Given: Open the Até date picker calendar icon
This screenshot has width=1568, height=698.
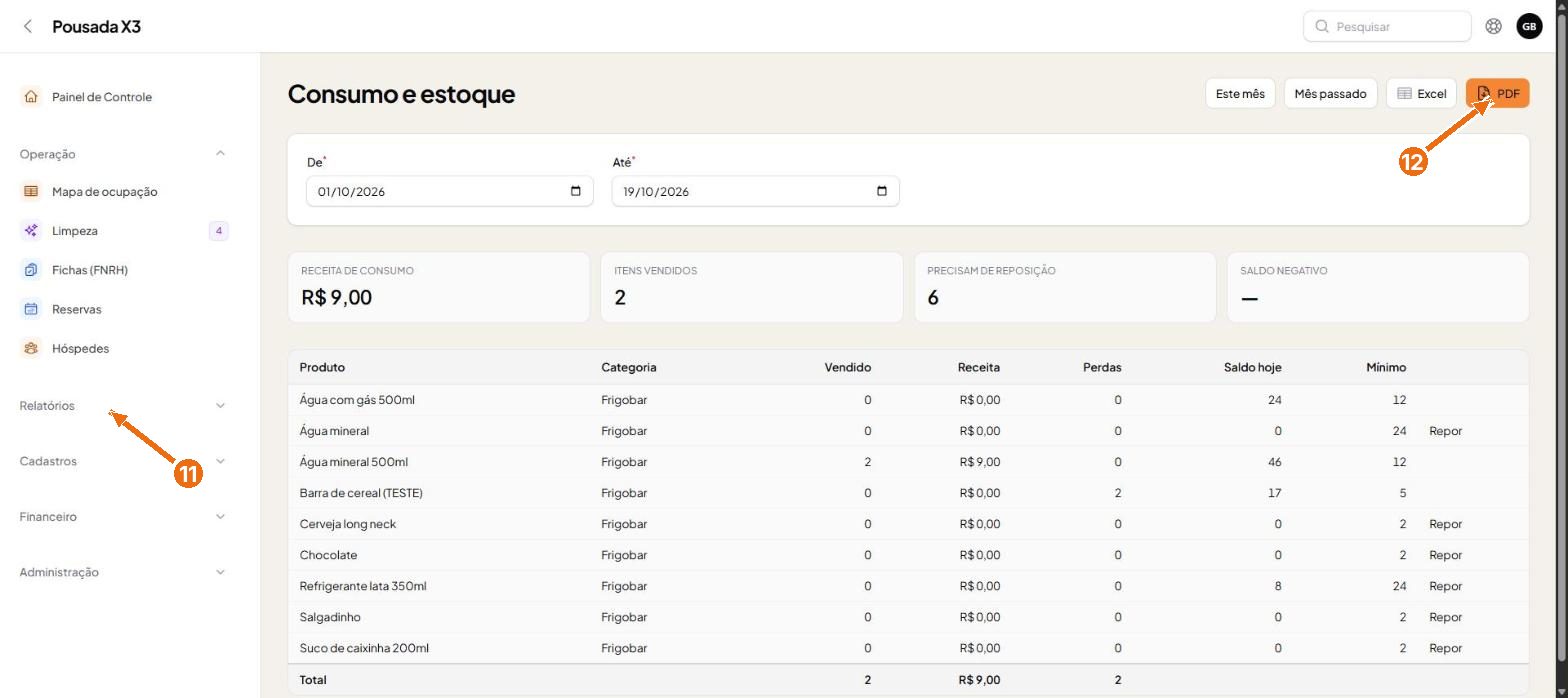Looking at the screenshot, I should click(881, 191).
